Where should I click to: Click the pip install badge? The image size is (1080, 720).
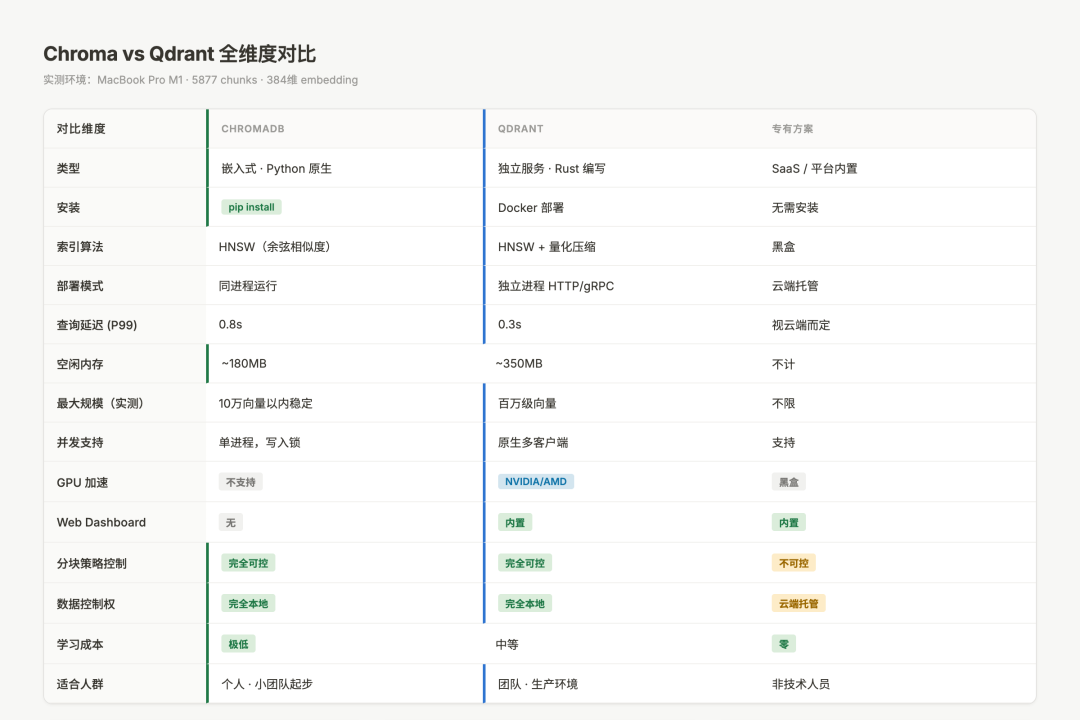pyautogui.click(x=251, y=207)
